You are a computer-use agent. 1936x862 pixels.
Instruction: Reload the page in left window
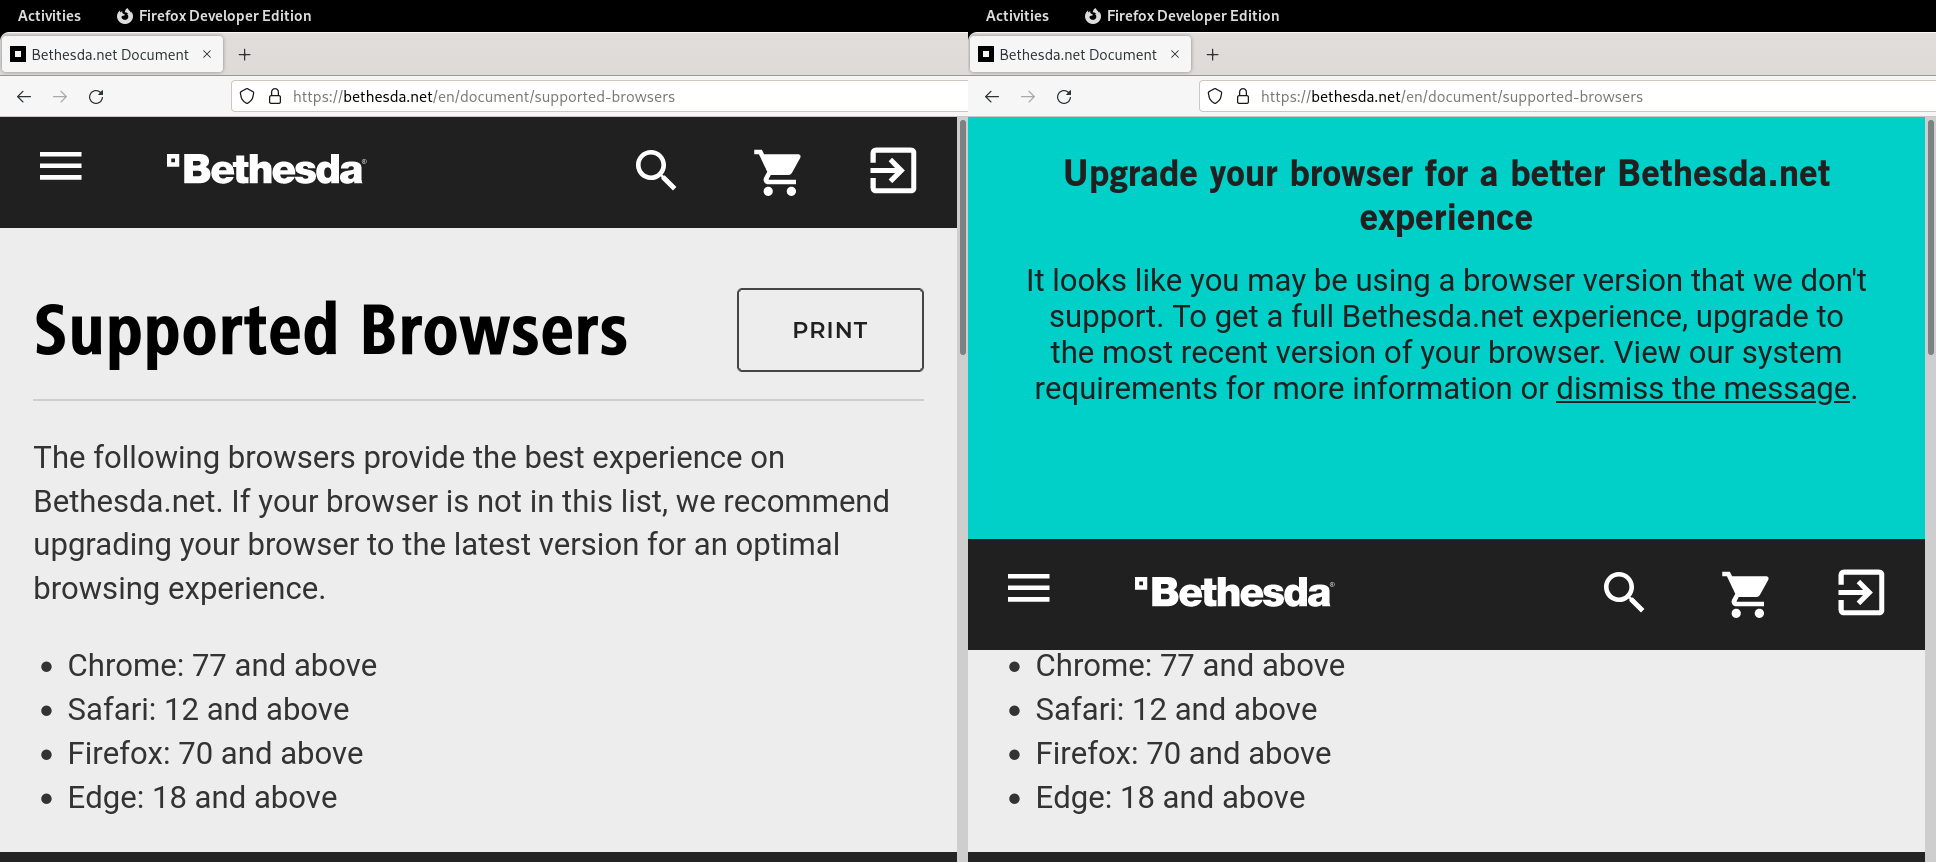click(96, 97)
